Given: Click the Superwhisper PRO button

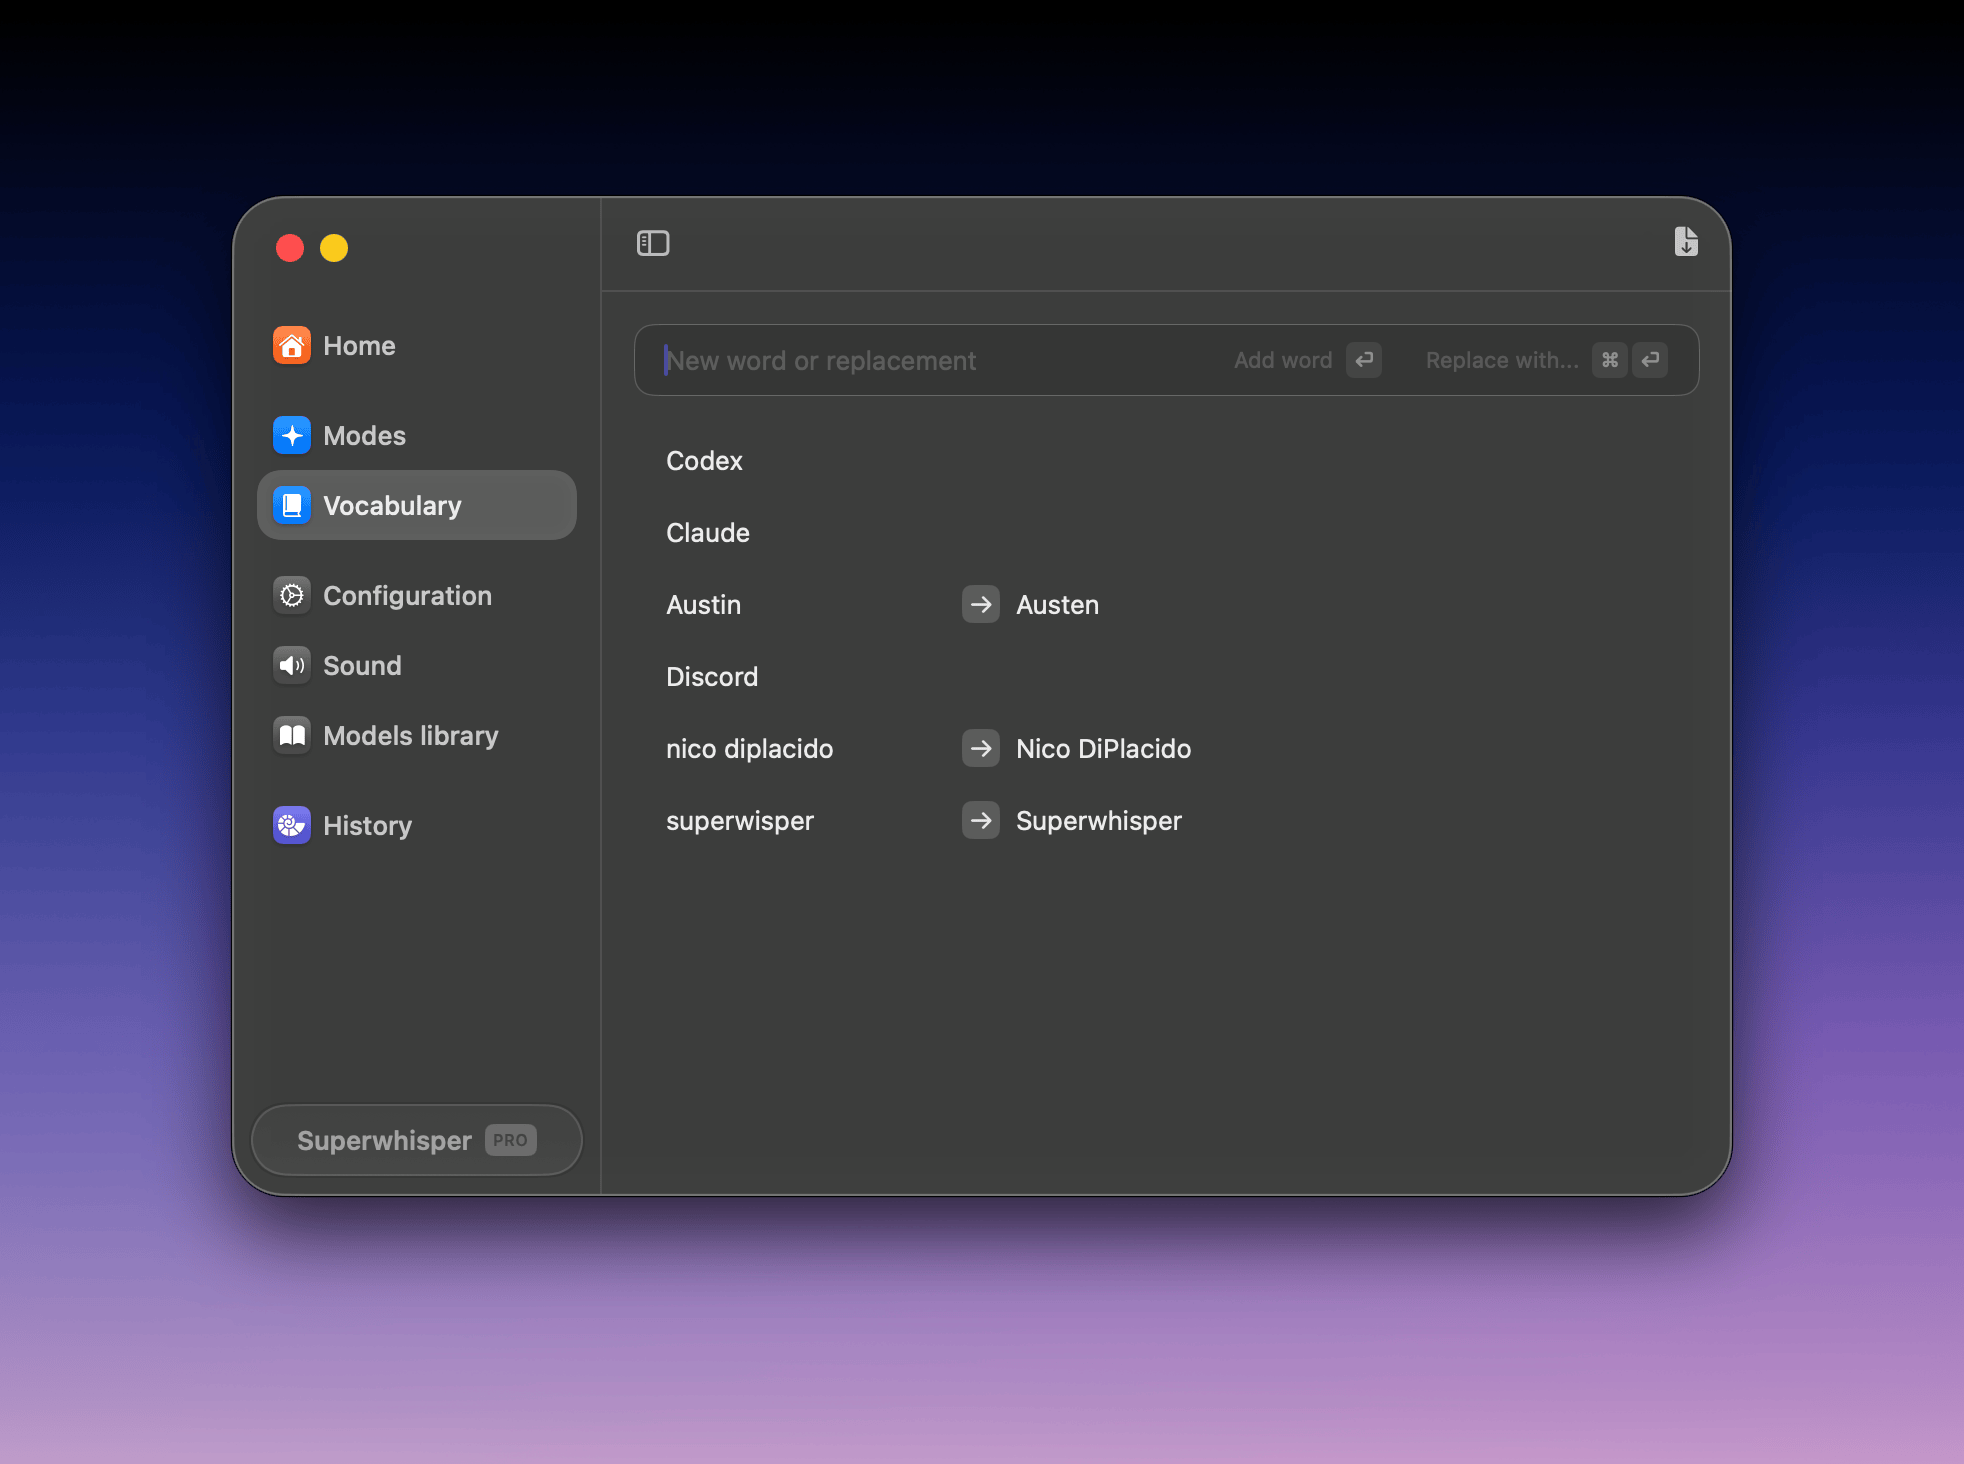Looking at the screenshot, I should click(417, 1140).
